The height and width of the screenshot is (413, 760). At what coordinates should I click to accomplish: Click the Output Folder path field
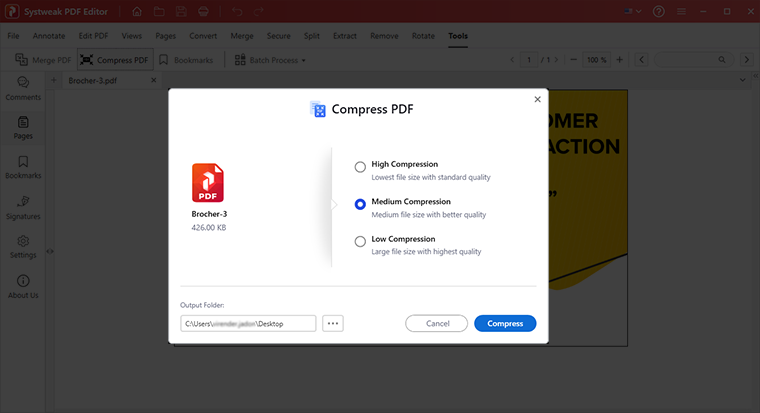[x=248, y=324]
